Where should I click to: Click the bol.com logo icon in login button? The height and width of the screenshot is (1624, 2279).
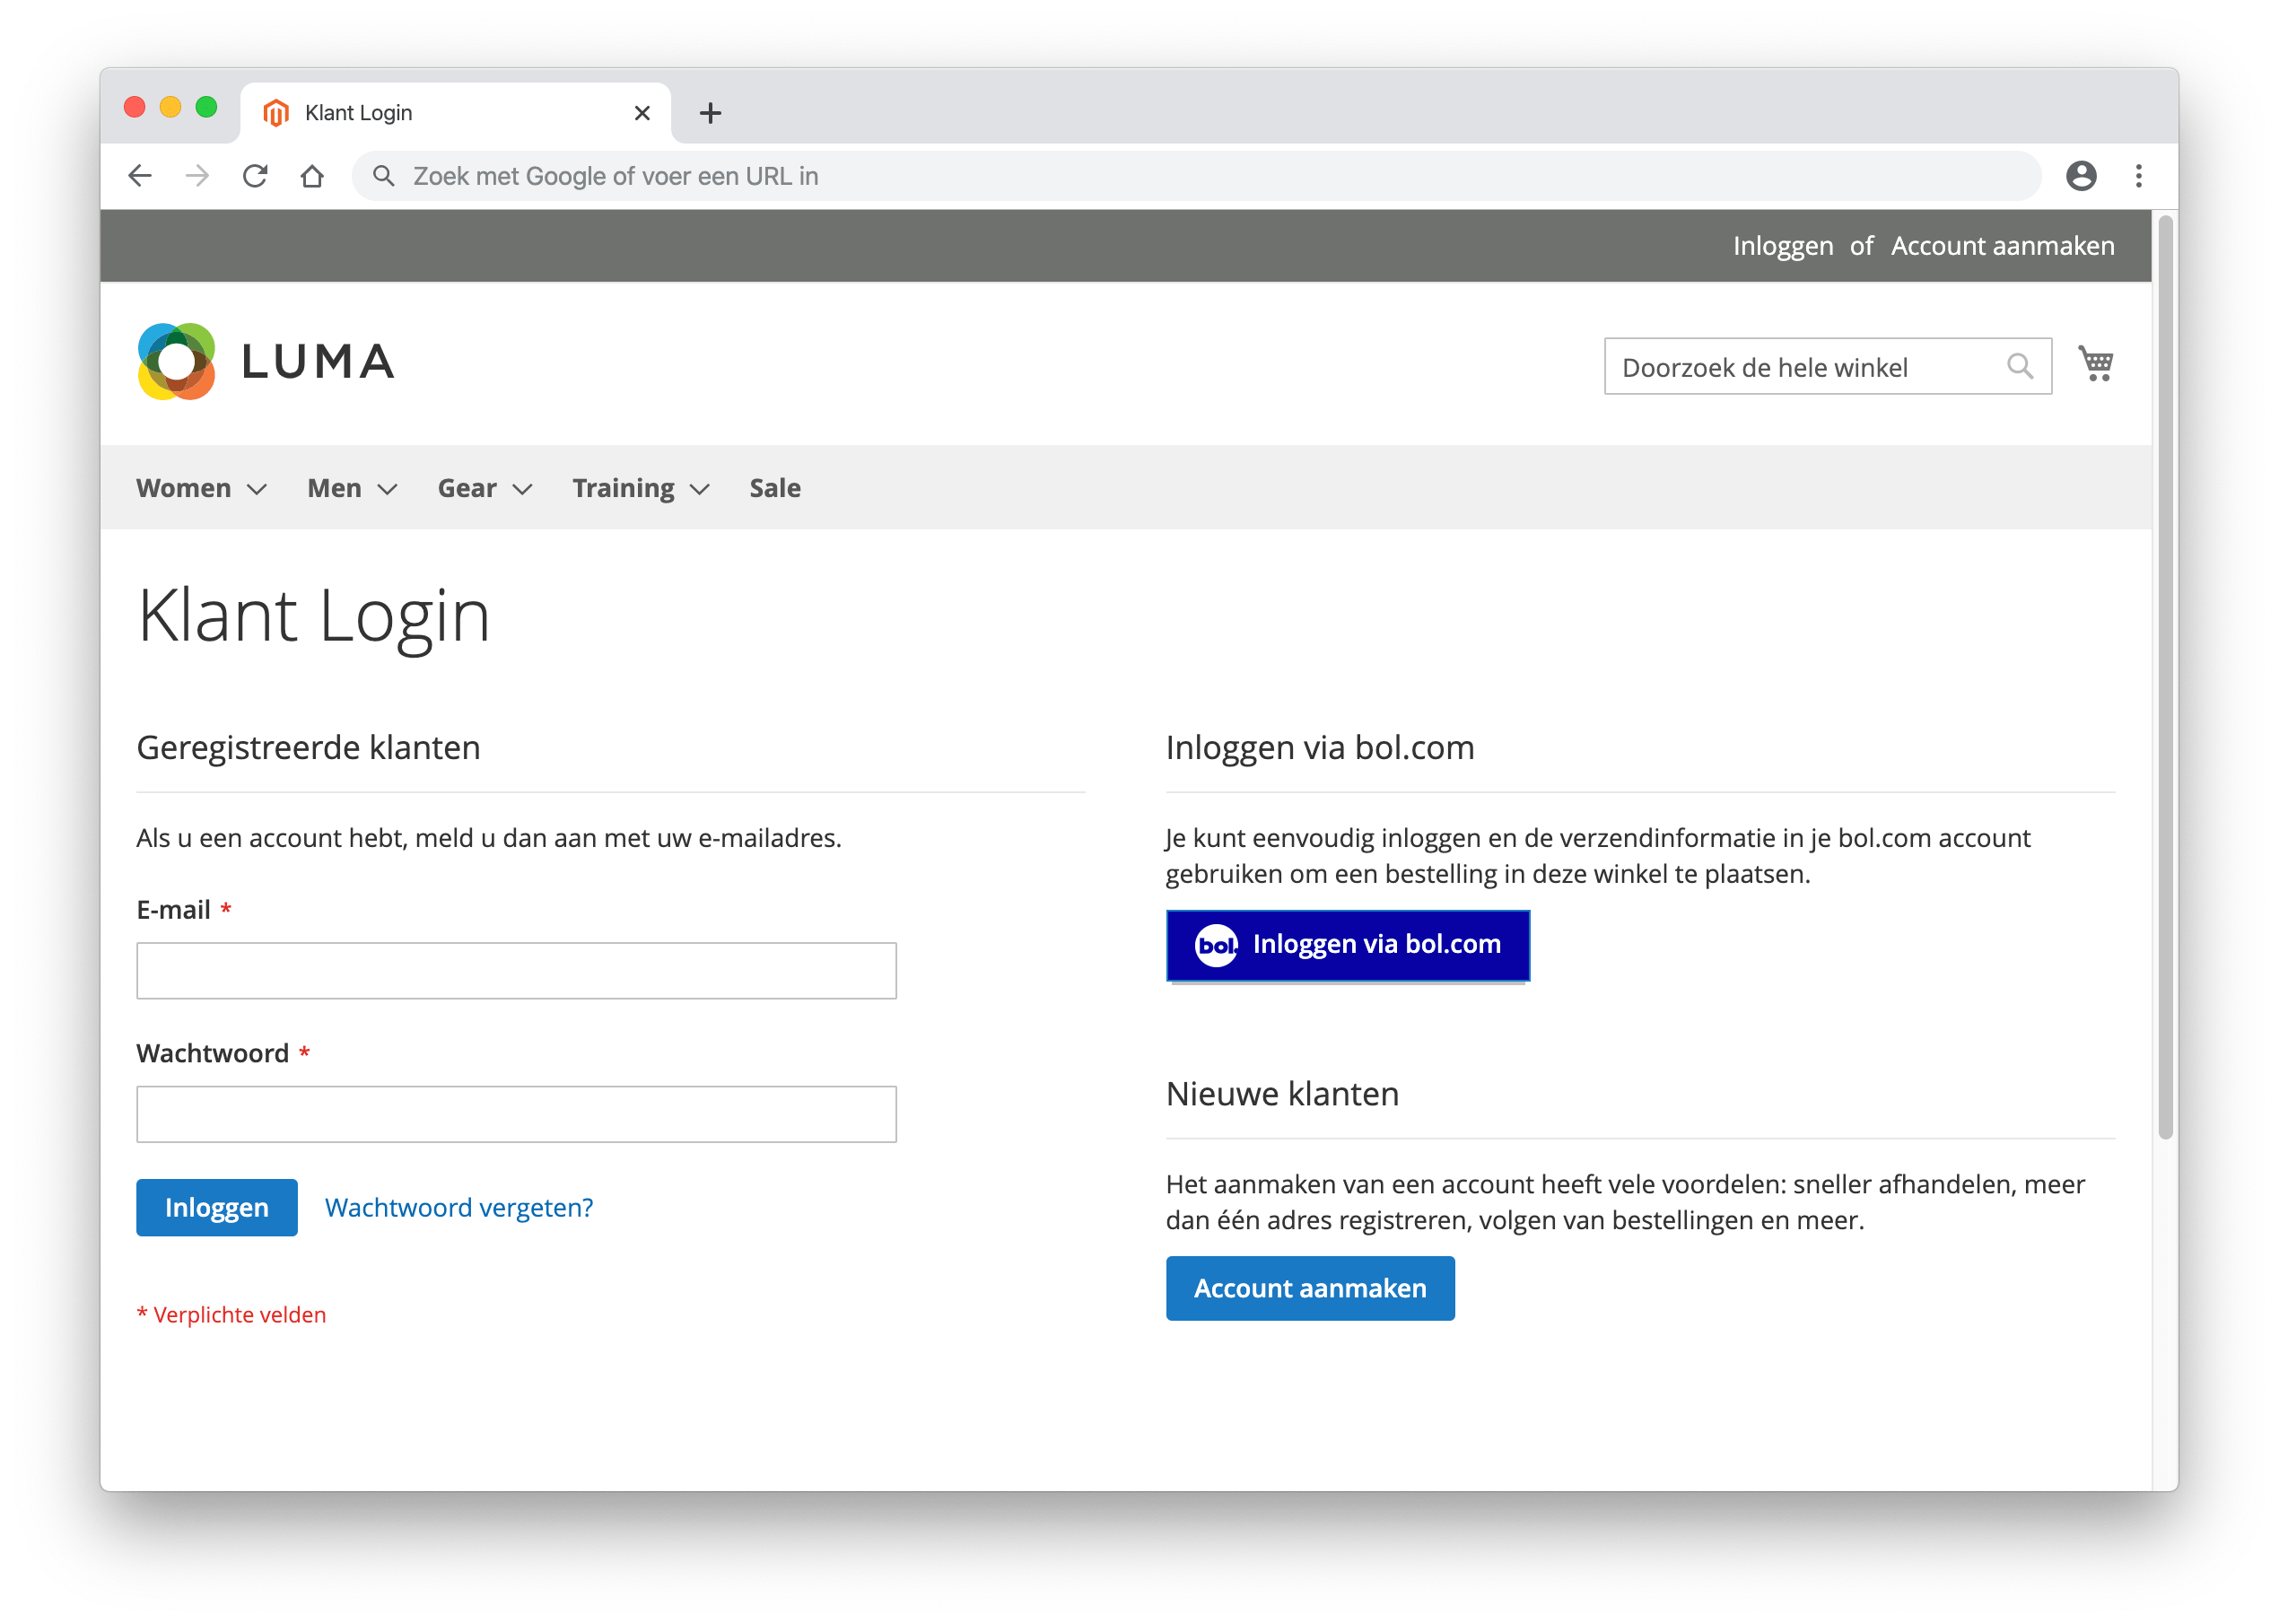(1216, 946)
